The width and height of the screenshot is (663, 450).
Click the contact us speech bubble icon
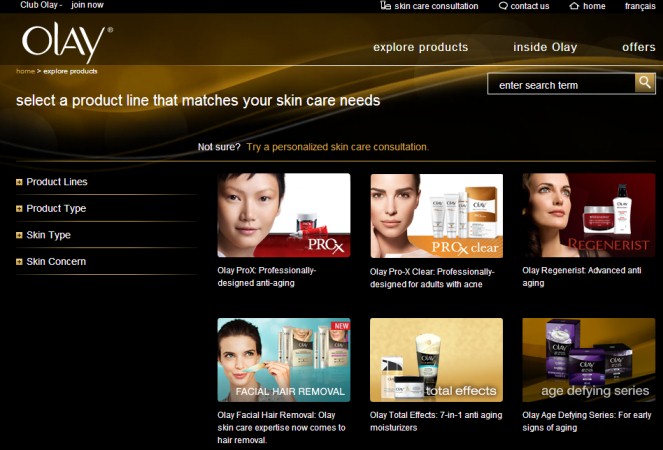pos(503,6)
